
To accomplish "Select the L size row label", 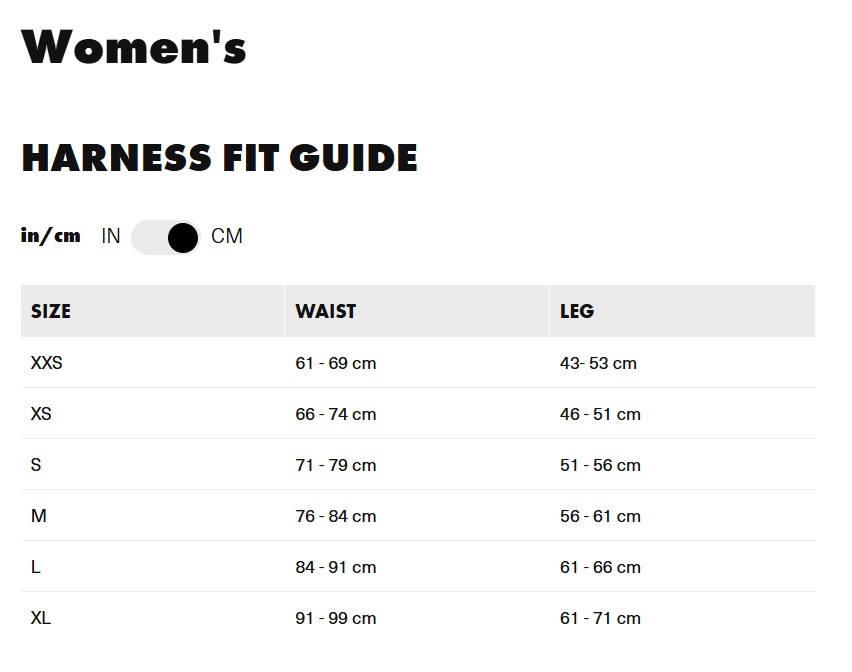I will tap(36, 567).
